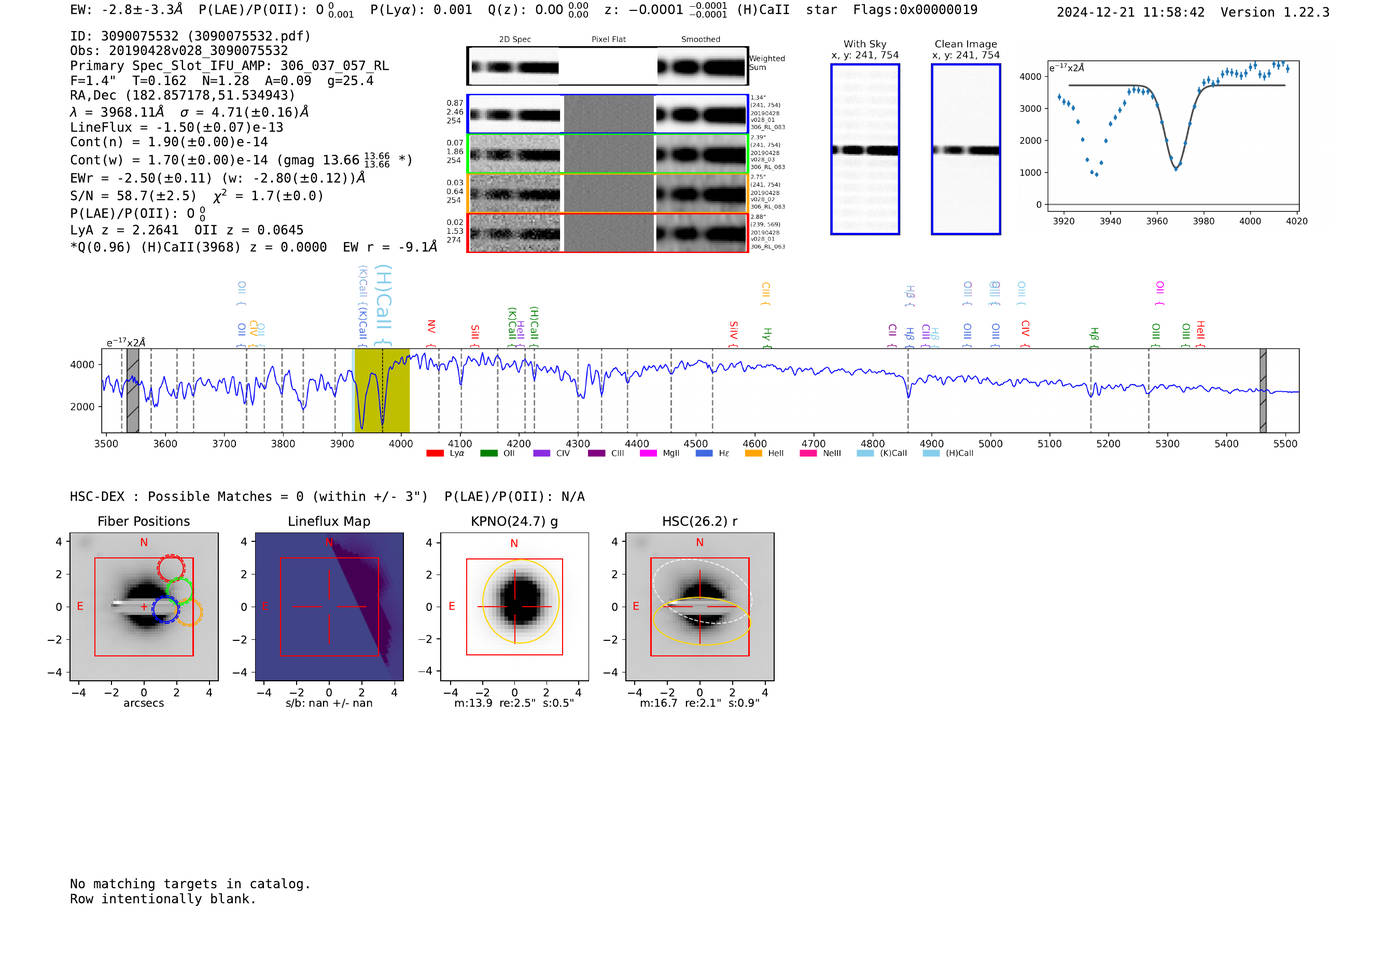Click the yellow highlighted band in the spectrum

(382, 391)
